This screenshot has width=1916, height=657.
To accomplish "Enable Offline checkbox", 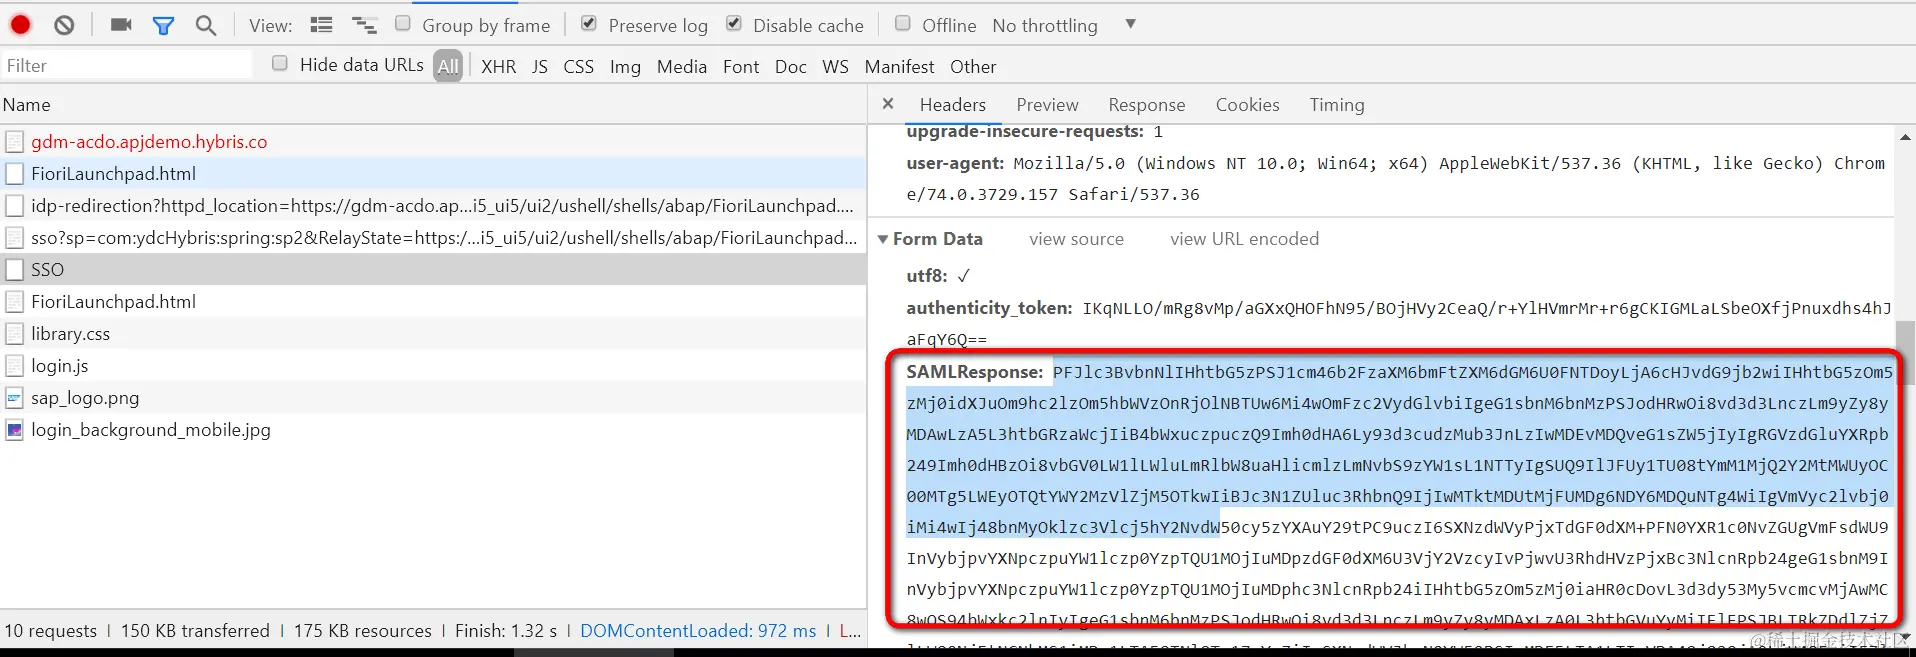I will pos(903,23).
